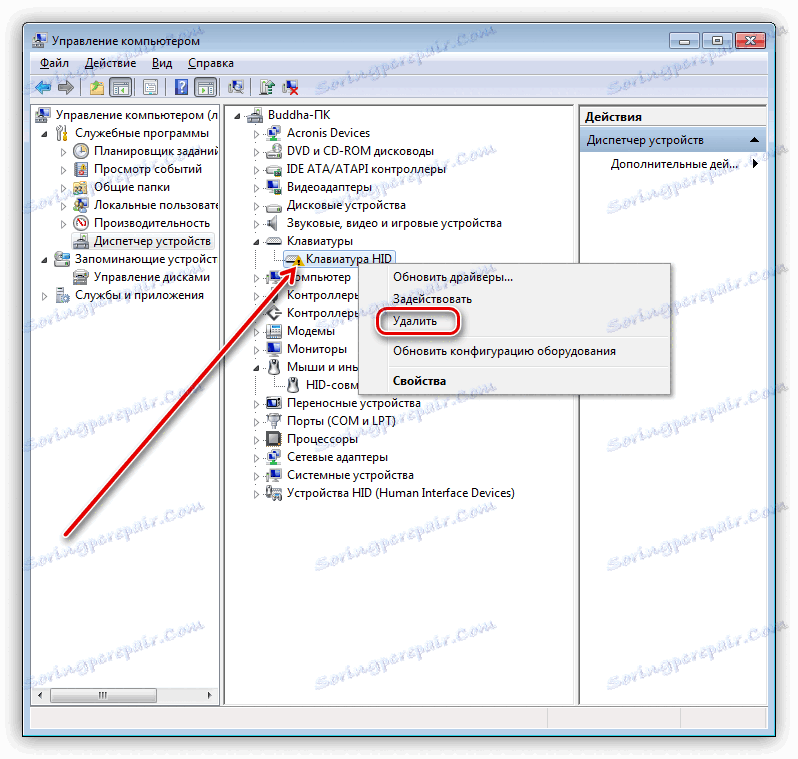
Task: Collapse the Запоминающие устройства node
Action: (x=44, y=260)
